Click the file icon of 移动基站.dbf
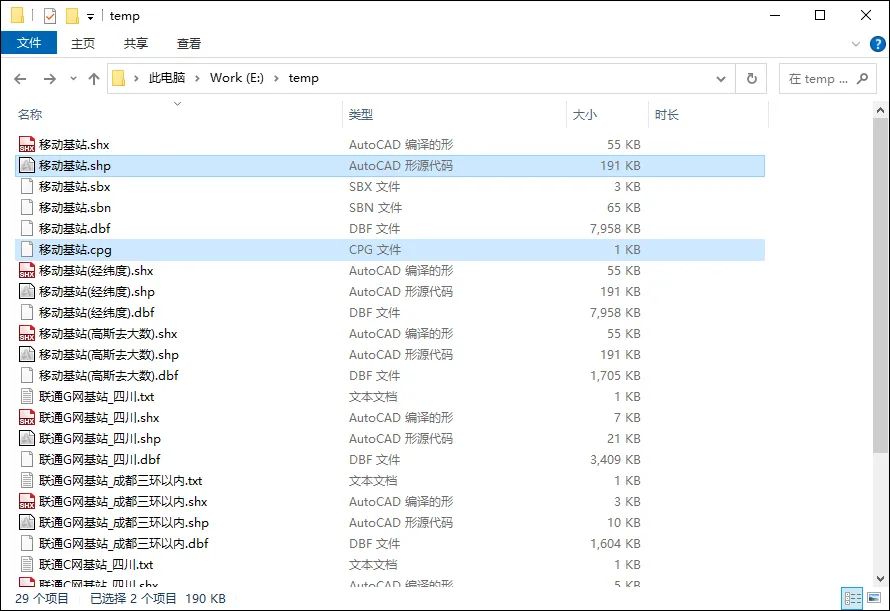This screenshot has height=611, width=890. 27,228
